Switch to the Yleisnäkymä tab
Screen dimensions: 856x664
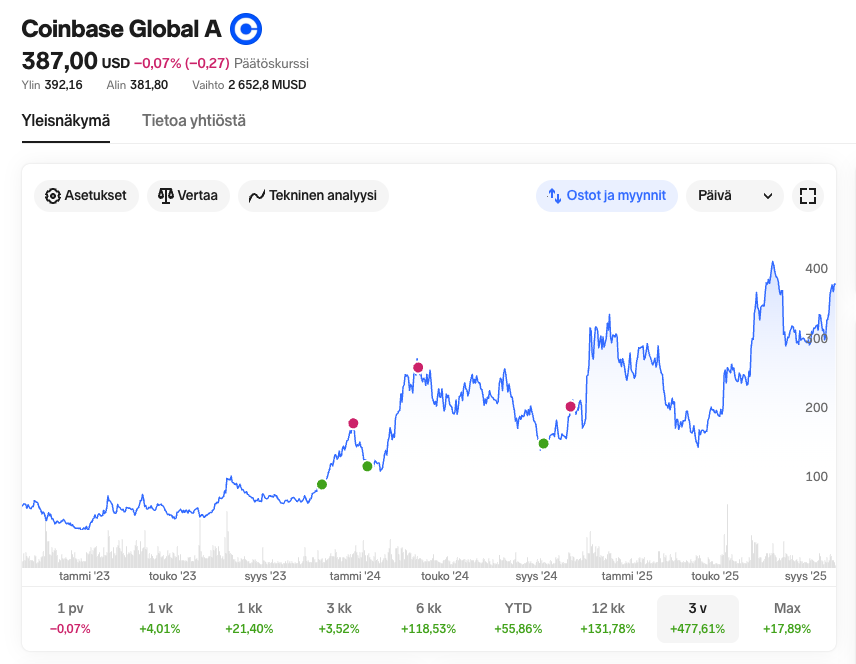(x=66, y=121)
